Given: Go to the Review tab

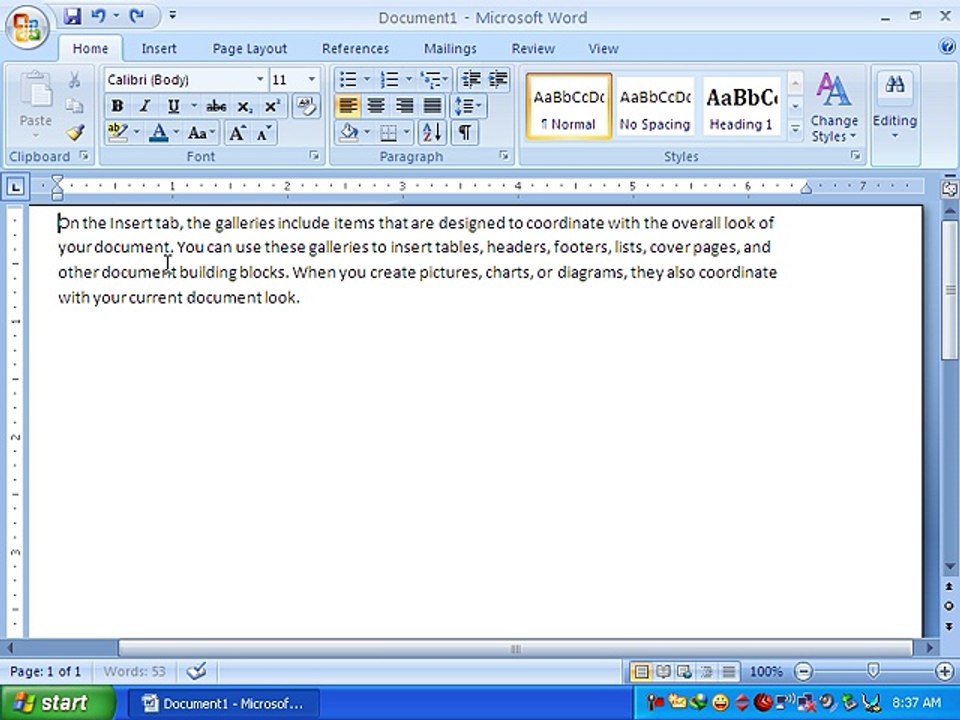Looking at the screenshot, I should (x=533, y=48).
